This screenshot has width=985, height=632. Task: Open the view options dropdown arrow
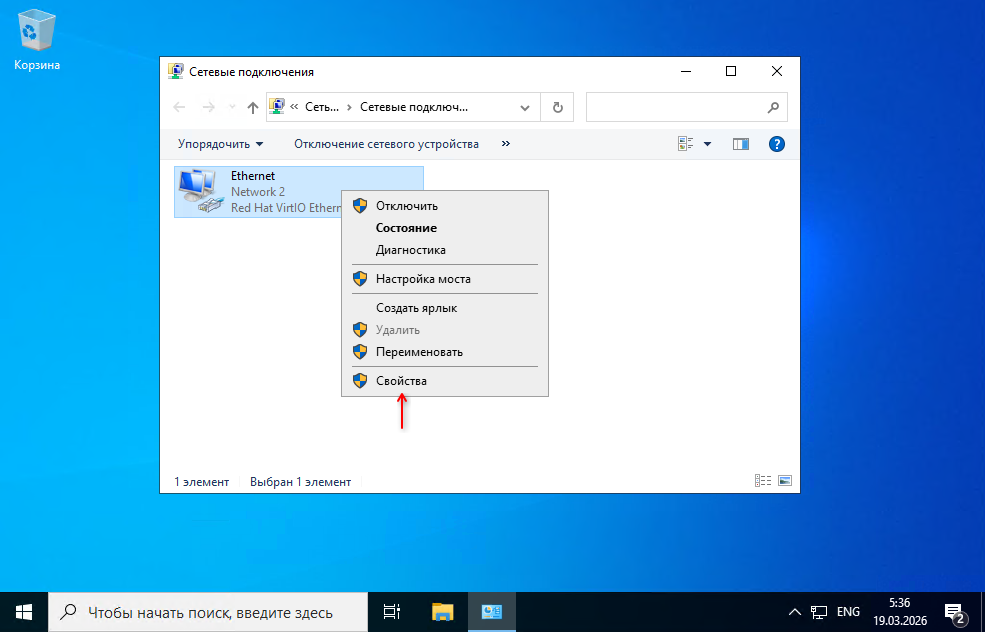707,144
